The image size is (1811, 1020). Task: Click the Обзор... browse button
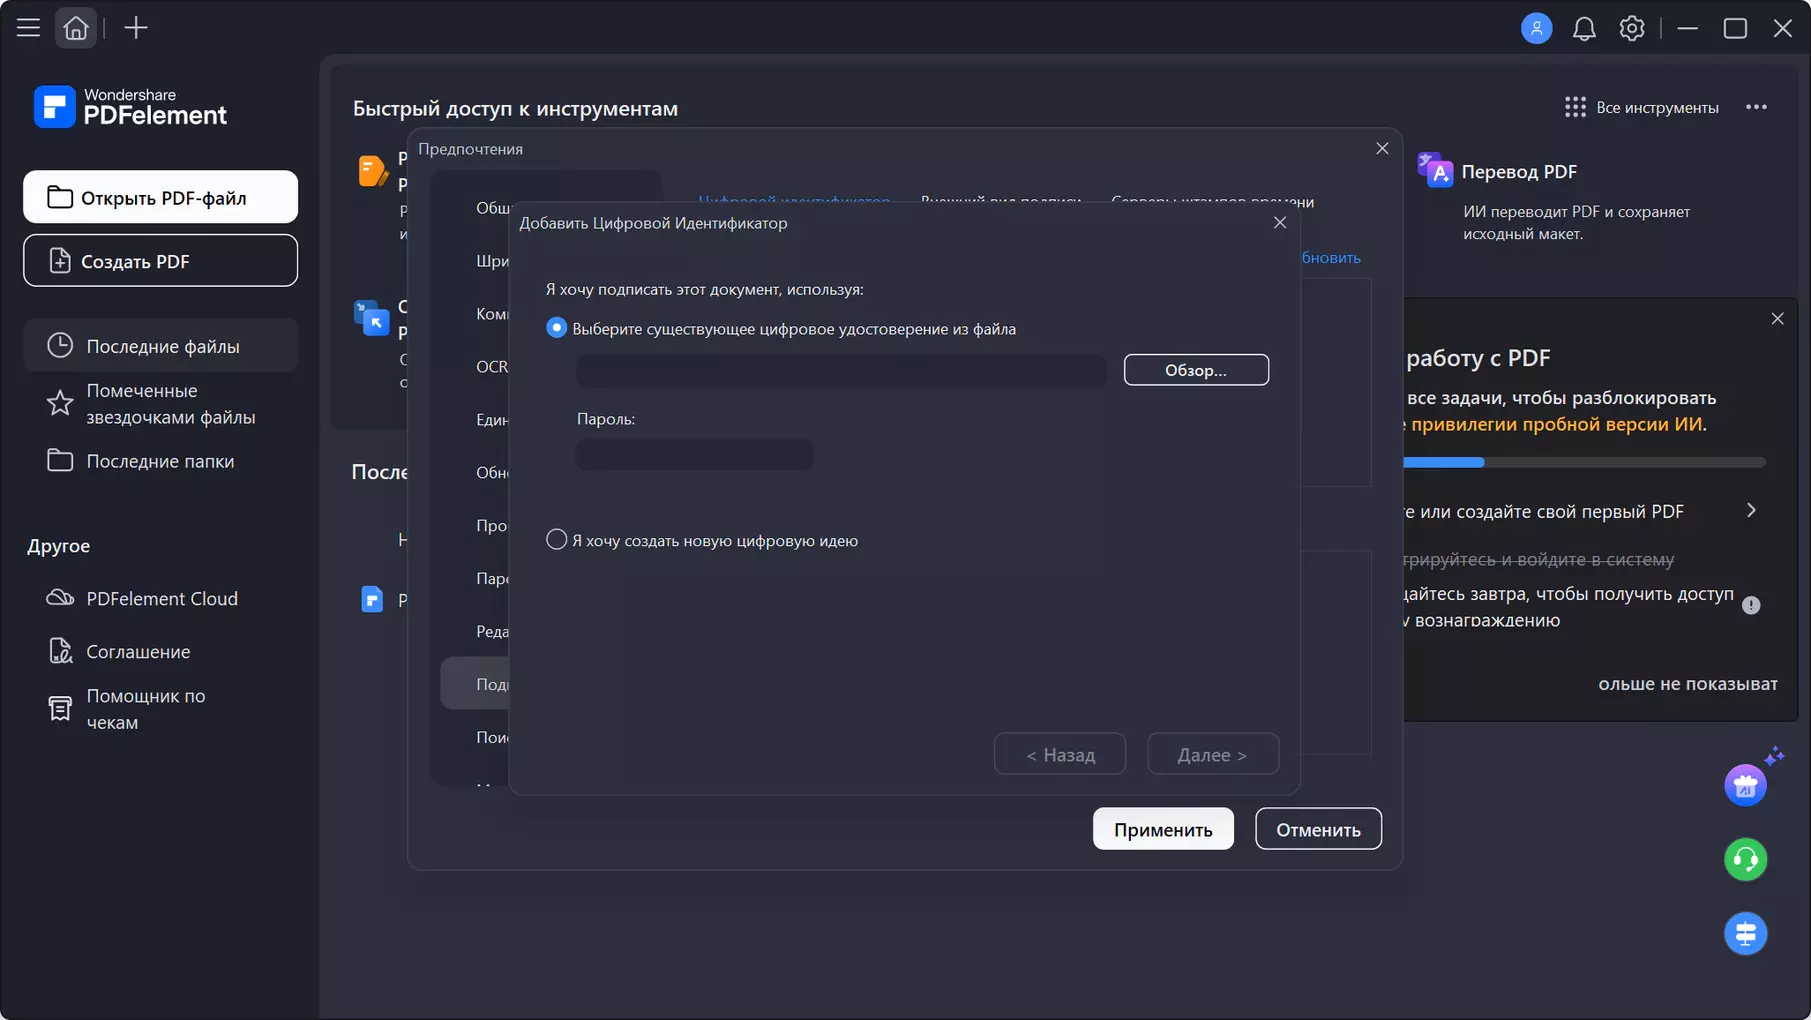[1196, 370]
